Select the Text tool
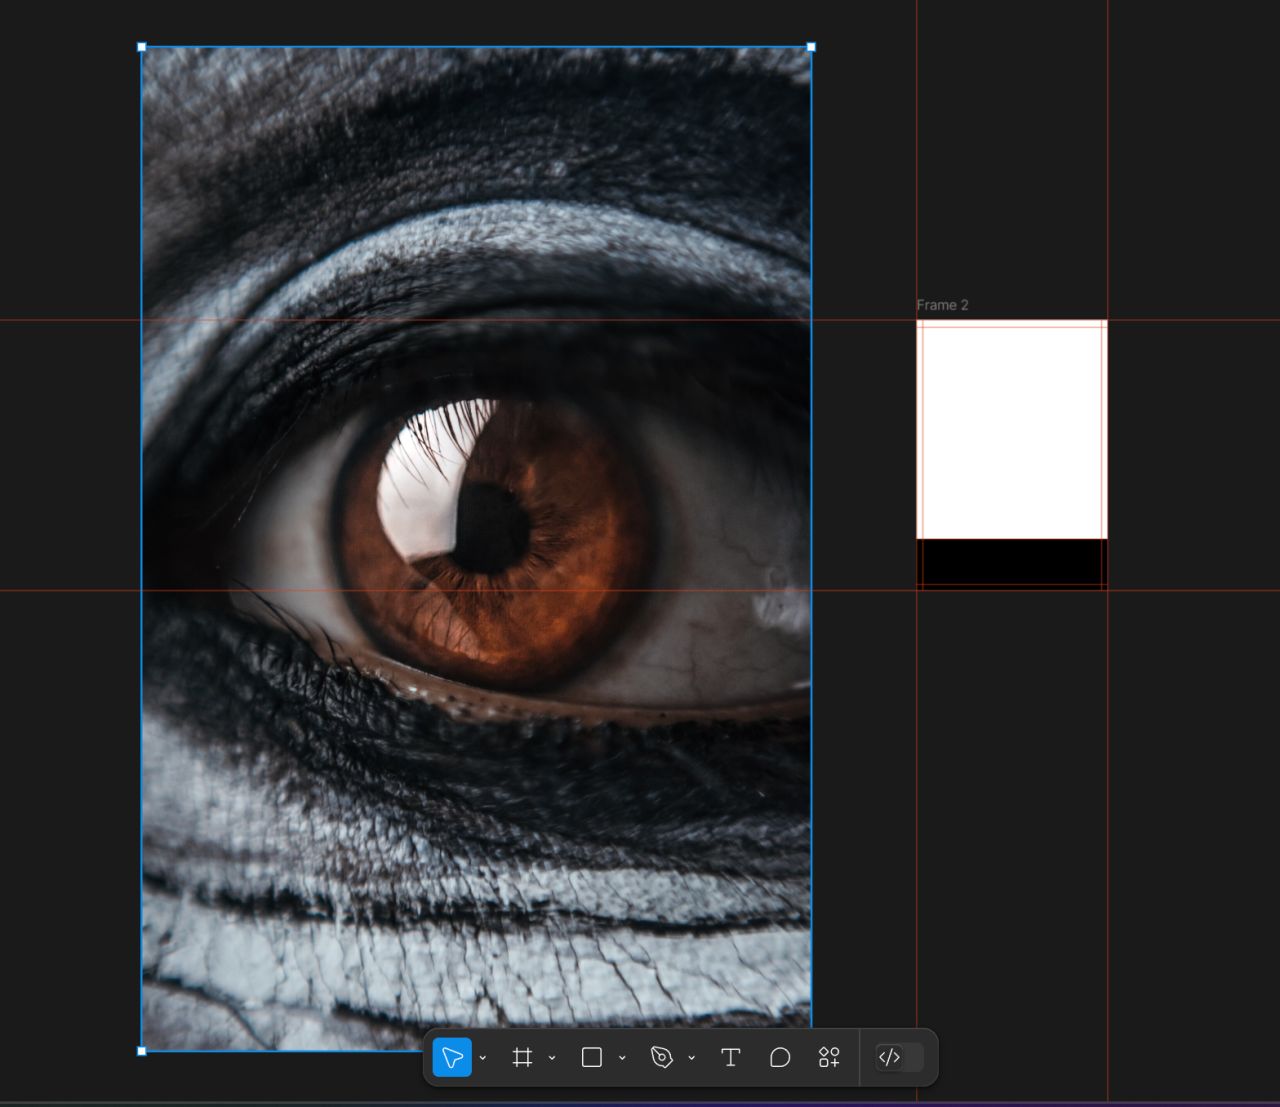This screenshot has height=1107, width=1280. [x=730, y=1057]
